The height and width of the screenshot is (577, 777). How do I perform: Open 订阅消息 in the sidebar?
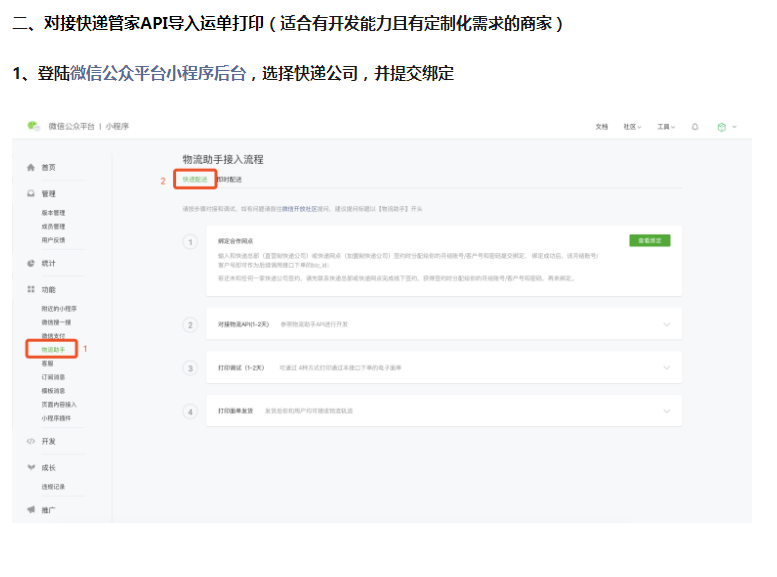coord(53,377)
